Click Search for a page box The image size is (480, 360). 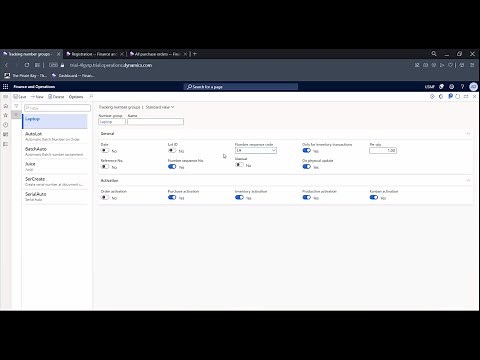[241, 87]
